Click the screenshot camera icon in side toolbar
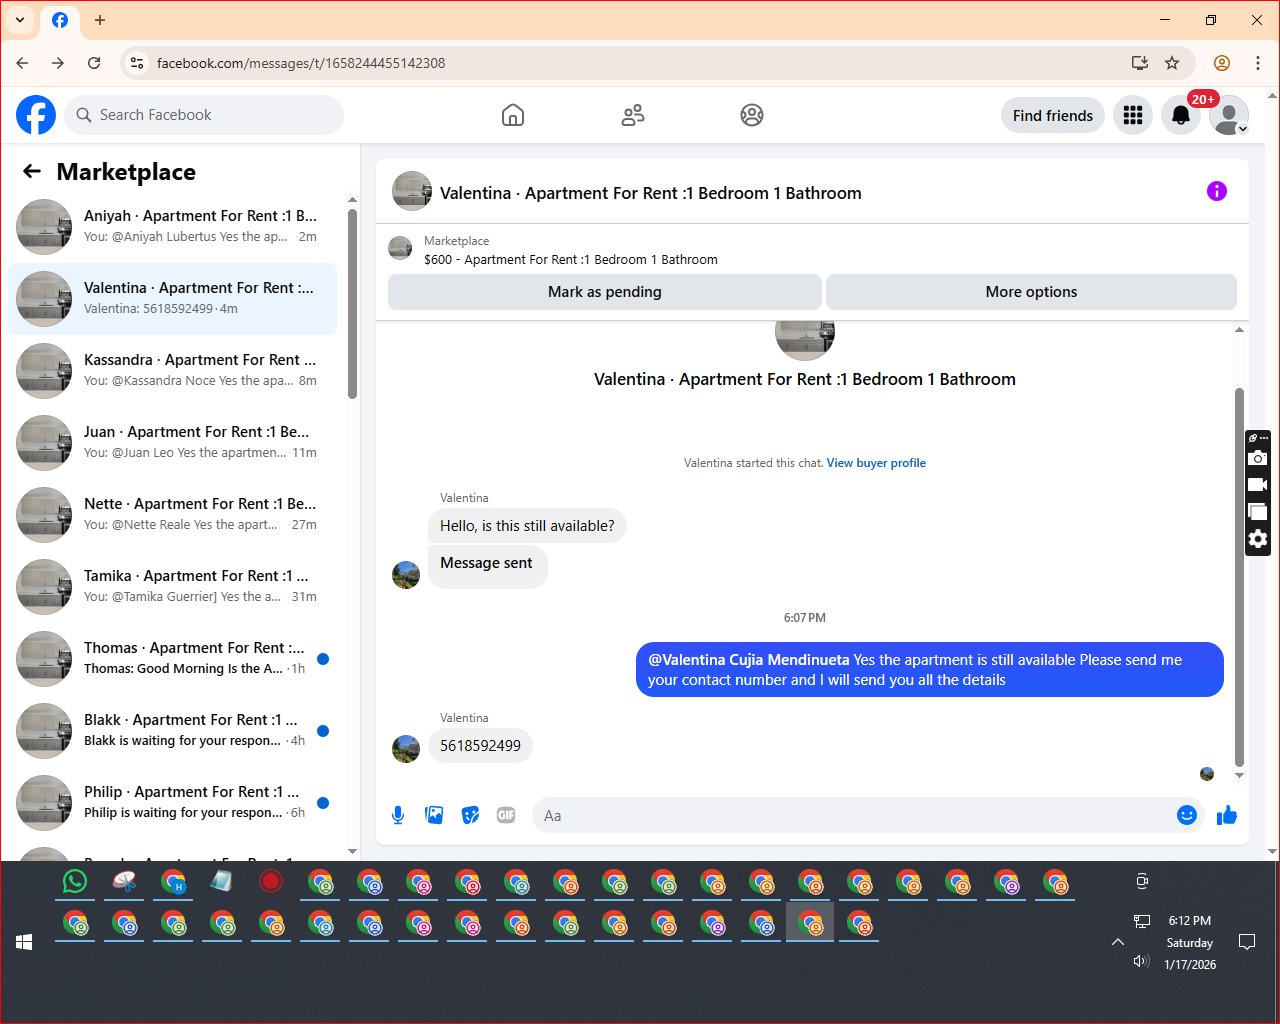 tap(1258, 458)
